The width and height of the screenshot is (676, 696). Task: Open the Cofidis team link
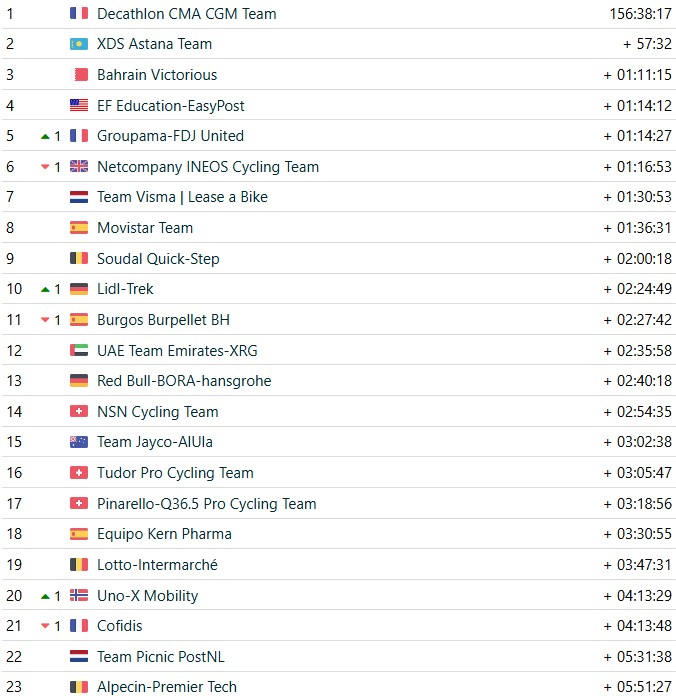pyautogui.click(x=120, y=626)
